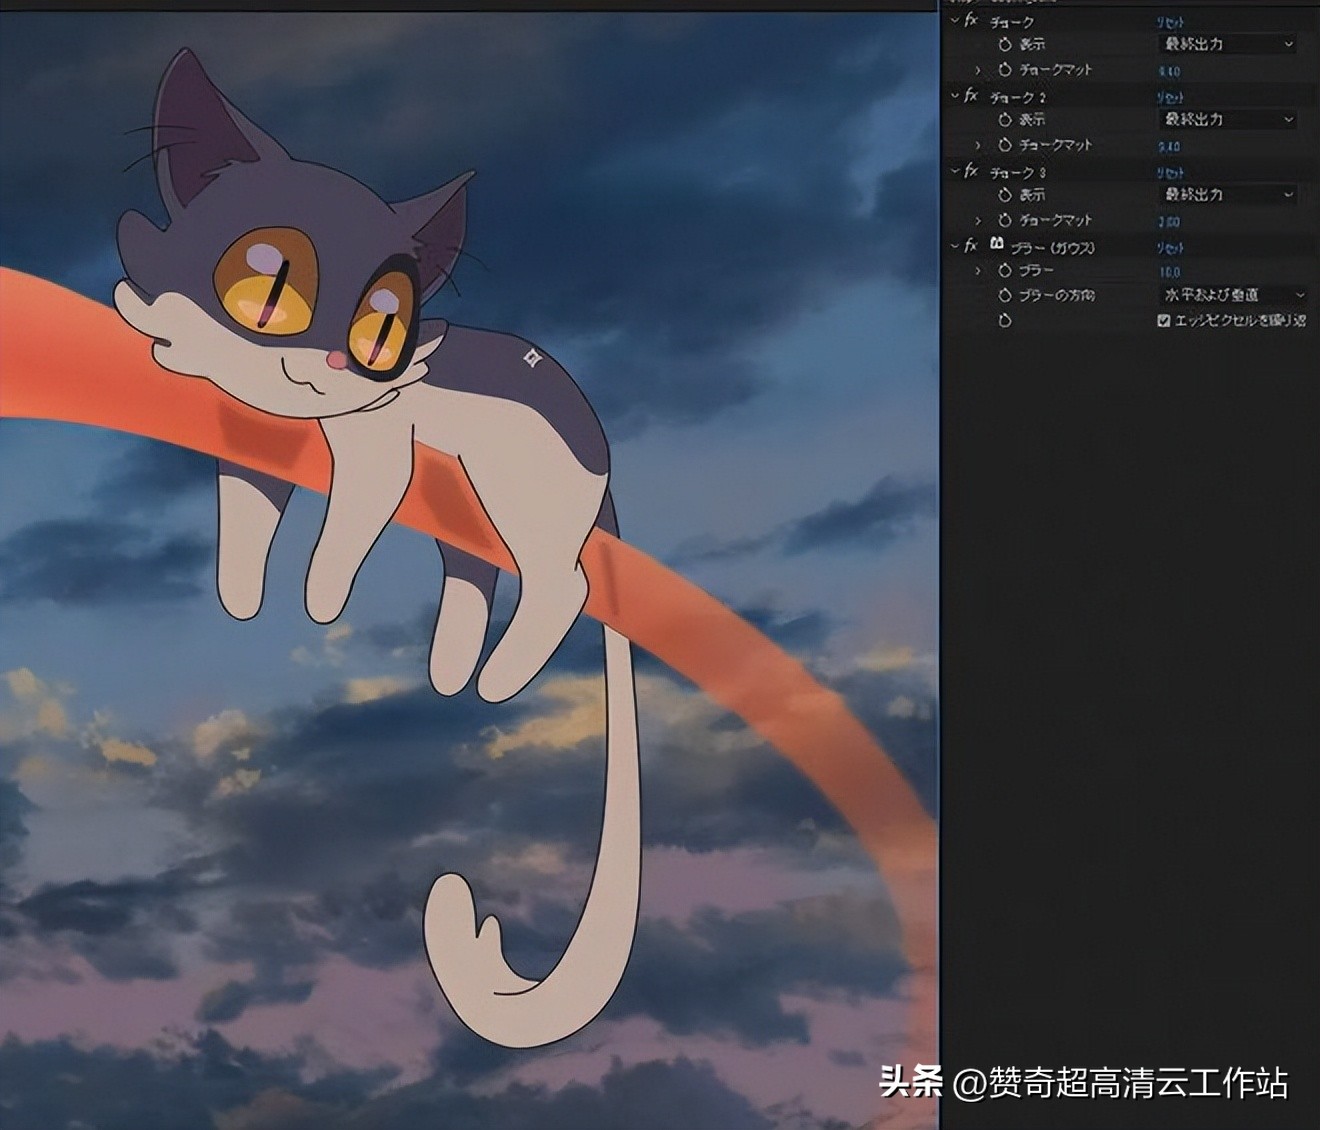This screenshot has height=1130, width=1320.
Task: Click stopwatch icon for ブラー amount
Action: (x=1005, y=270)
